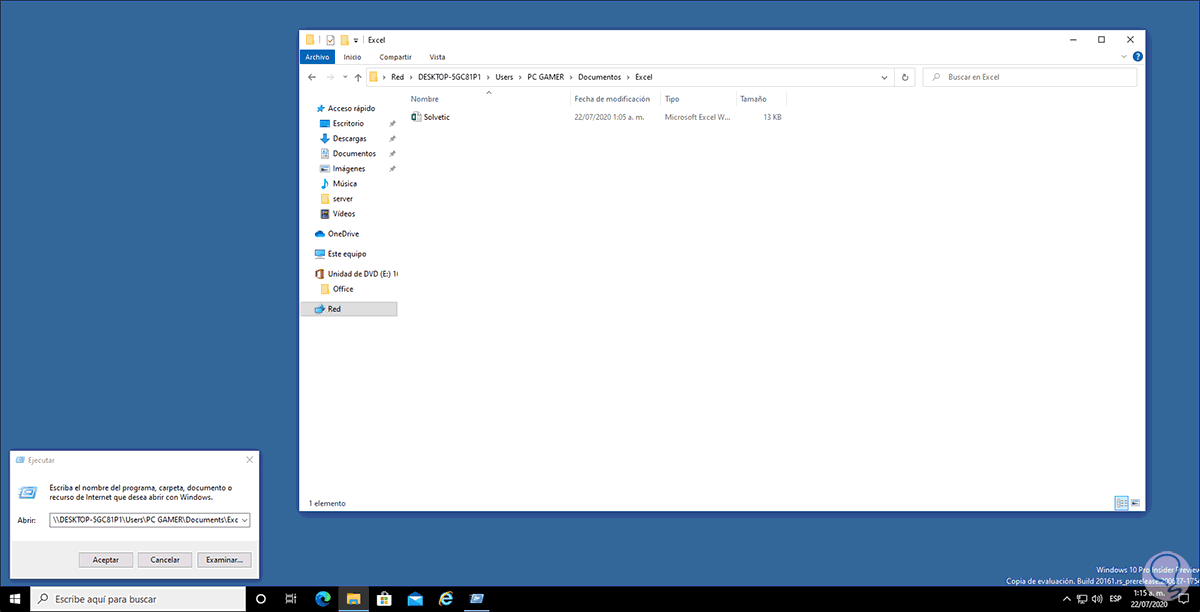Open the Archivo ribbon tab
1200x612 pixels.
(317, 57)
